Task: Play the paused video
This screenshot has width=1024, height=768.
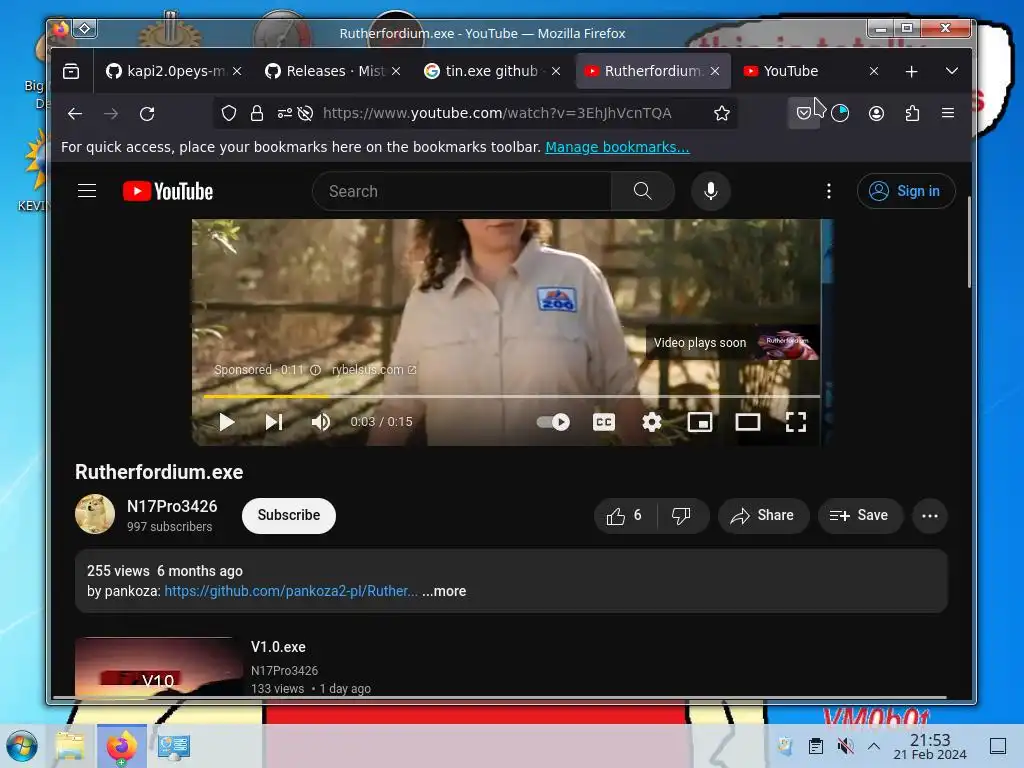Action: [x=227, y=422]
